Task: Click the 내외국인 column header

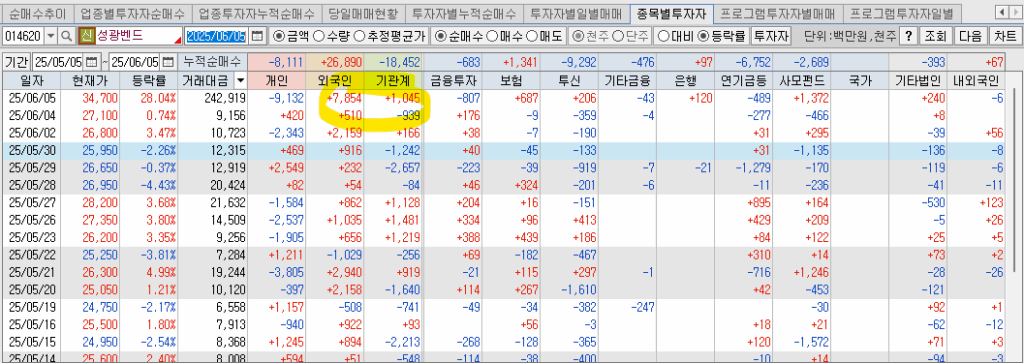Action: 976,81
